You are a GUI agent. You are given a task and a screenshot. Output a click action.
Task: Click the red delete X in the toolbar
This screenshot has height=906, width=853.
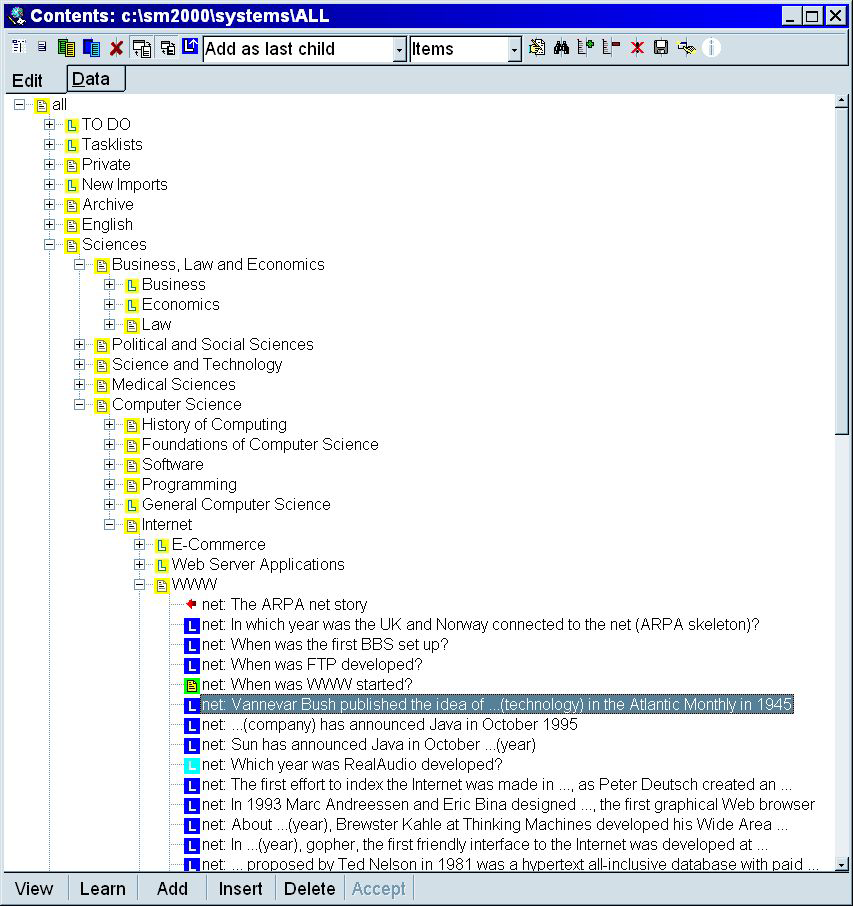[x=117, y=47]
